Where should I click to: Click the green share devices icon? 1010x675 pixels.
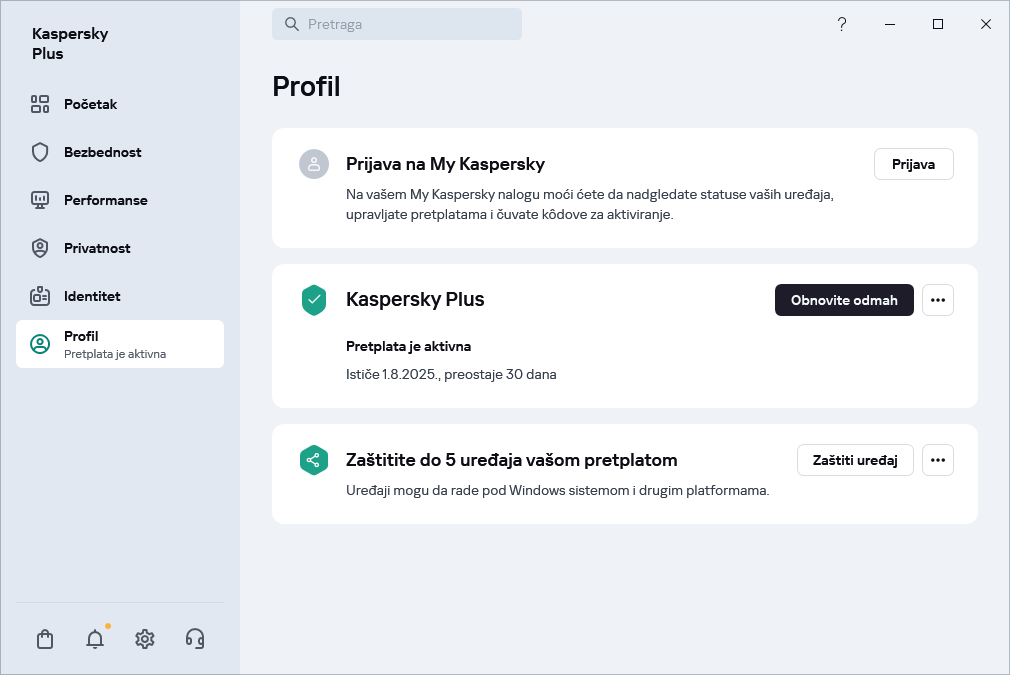click(x=314, y=460)
